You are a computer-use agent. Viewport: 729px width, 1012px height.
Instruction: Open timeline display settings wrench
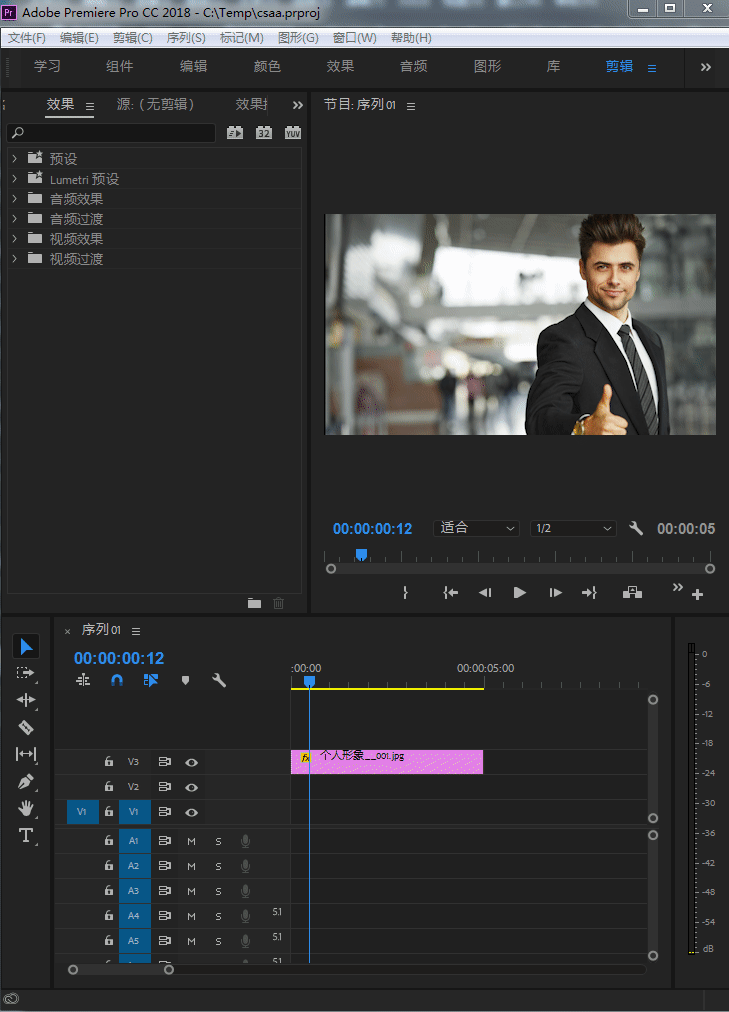tap(219, 680)
